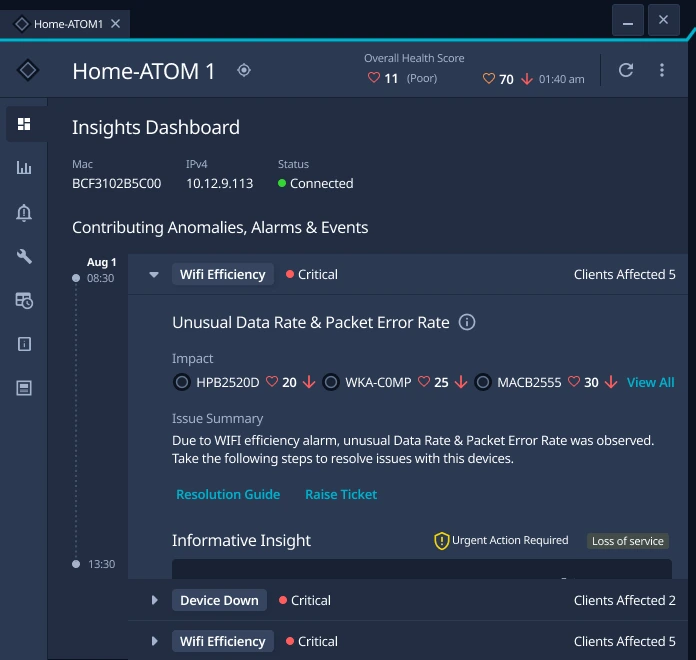
Task: Click the red down arrow beside 01:40 am
Action: tap(527, 79)
